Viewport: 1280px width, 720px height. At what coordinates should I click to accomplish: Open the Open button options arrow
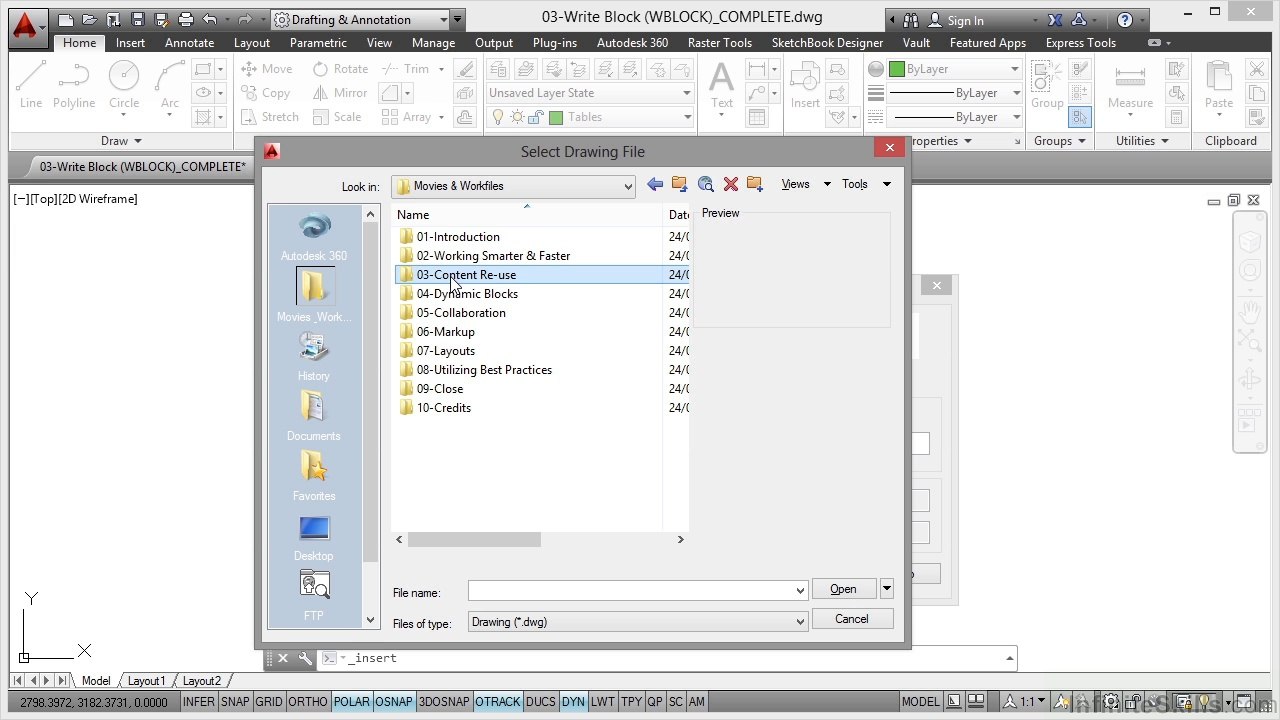pyautogui.click(x=886, y=589)
